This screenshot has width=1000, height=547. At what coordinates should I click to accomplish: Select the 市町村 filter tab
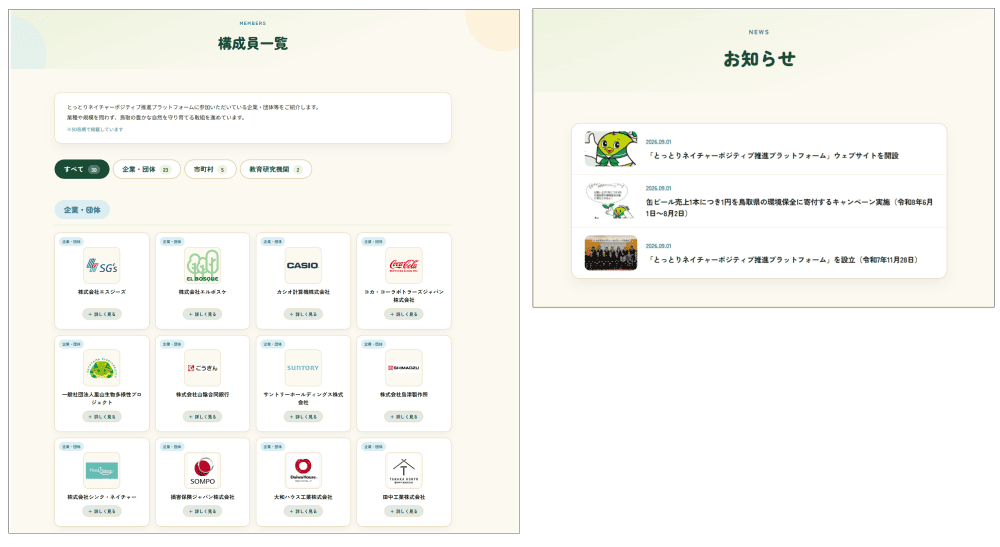click(210, 169)
